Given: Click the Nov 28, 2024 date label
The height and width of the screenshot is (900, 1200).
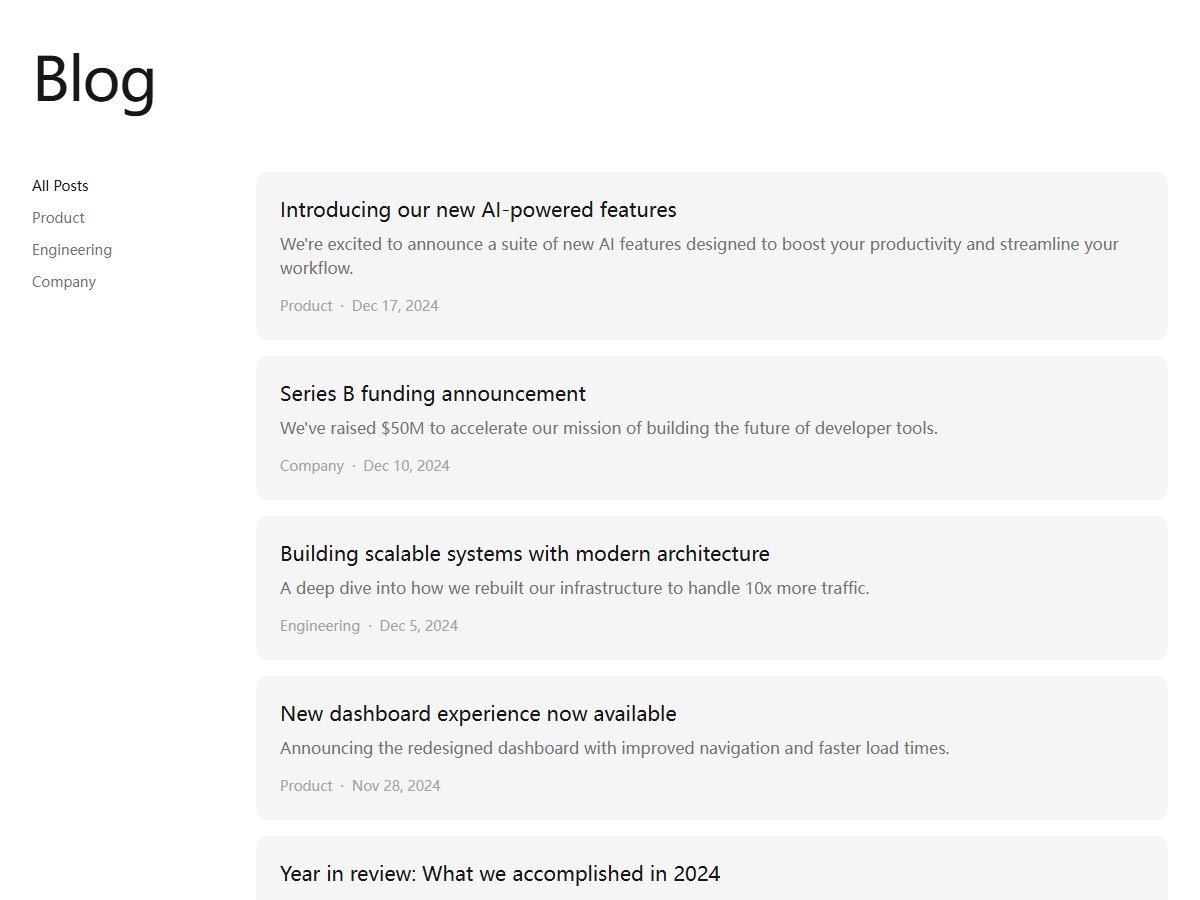Looking at the screenshot, I should [x=396, y=786].
